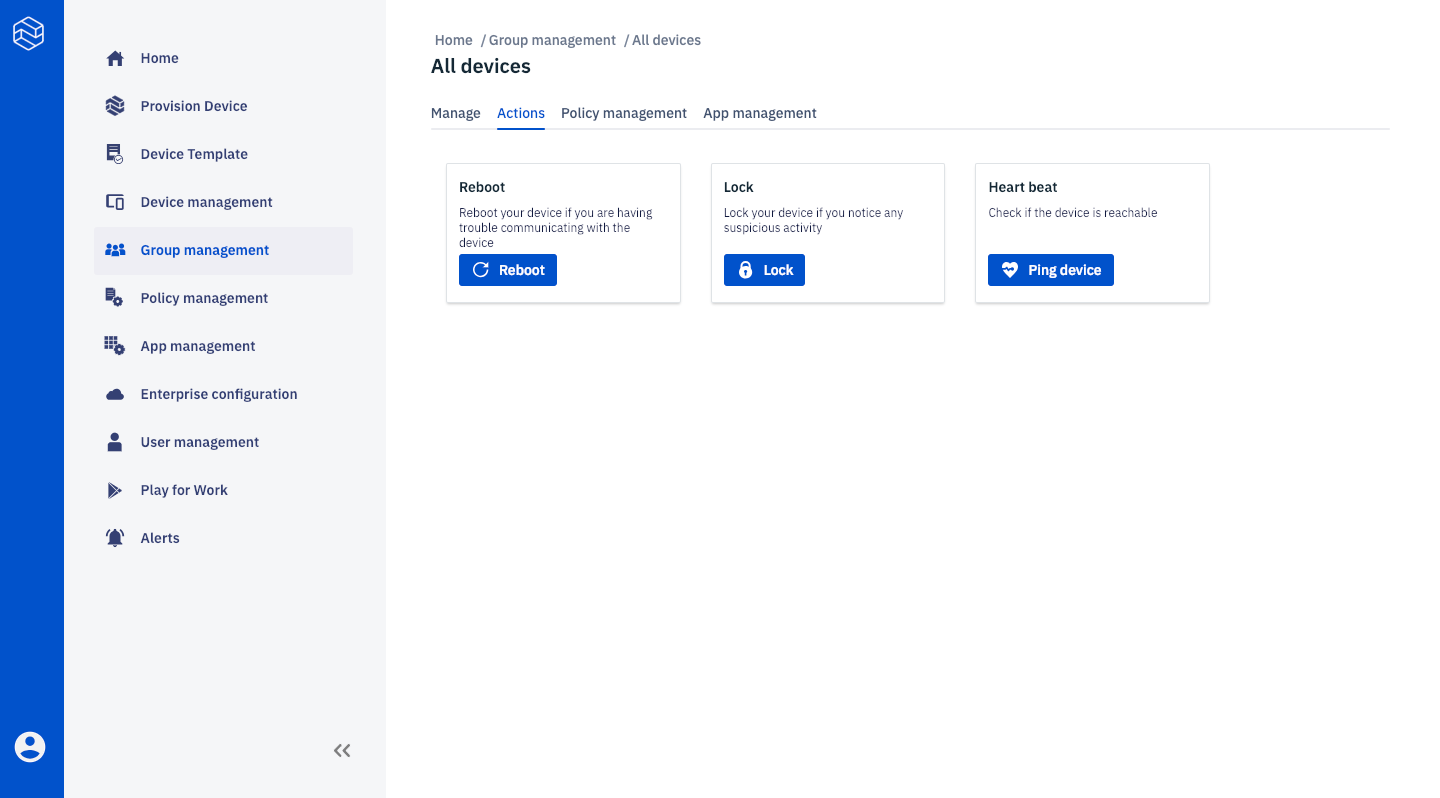1440x798 pixels.
Task: Click the Group management breadcrumb link
Action: pos(552,40)
